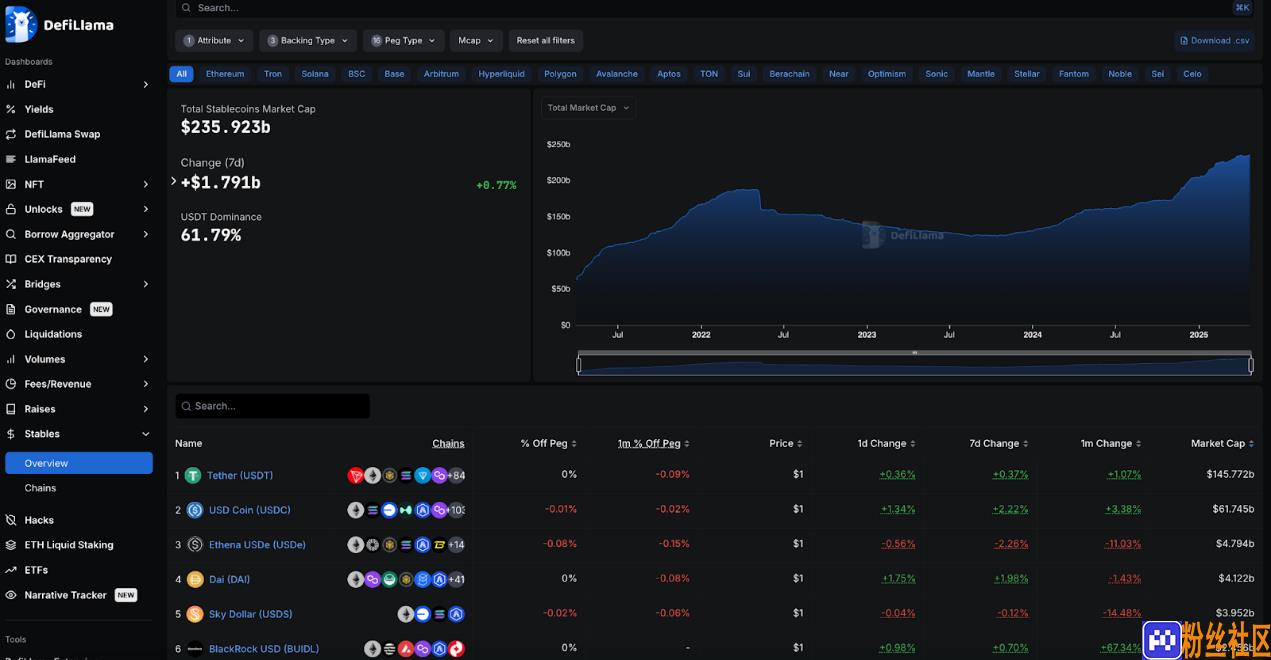Sort by 7d Change column header

[998, 443]
